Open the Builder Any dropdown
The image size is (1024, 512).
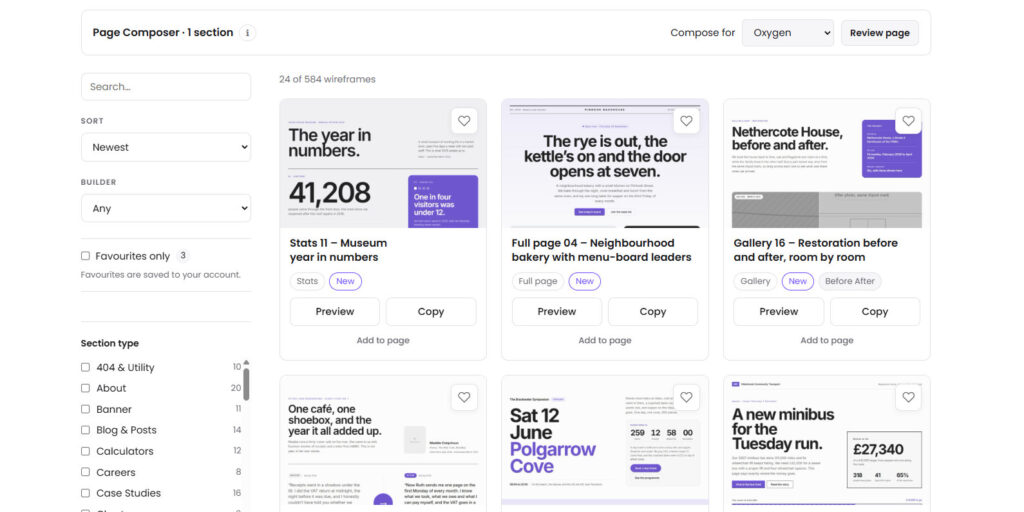pos(166,208)
